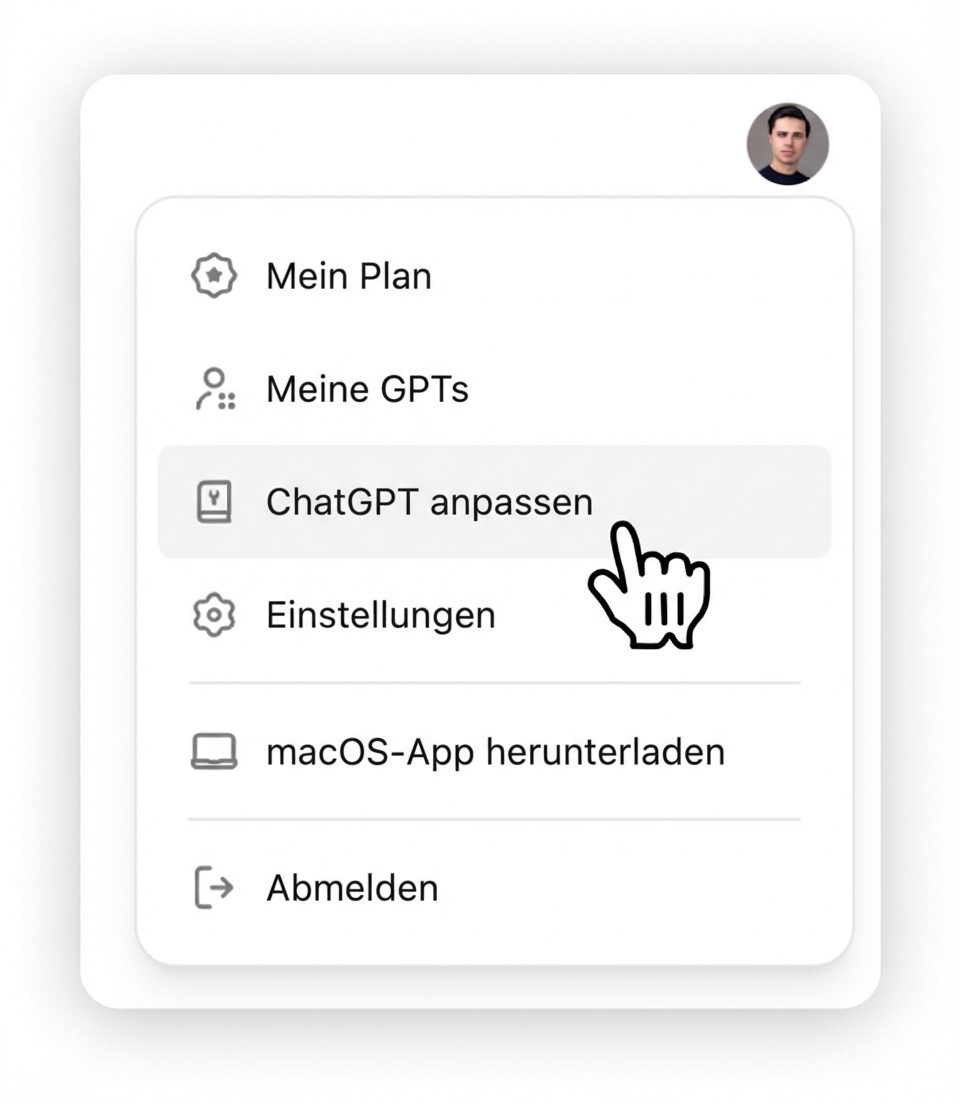Open the Mein Plan menu entry
The width and height of the screenshot is (960, 1104).
pos(348,277)
